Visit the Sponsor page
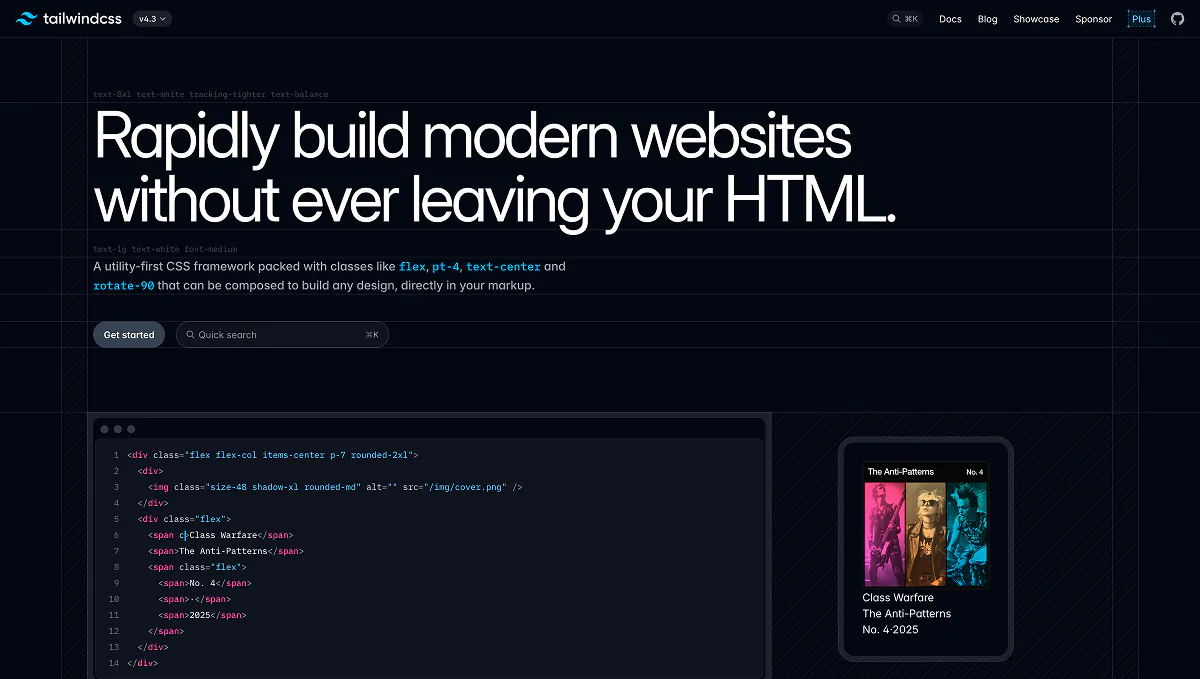The image size is (1200, 679). [1093, 19]
